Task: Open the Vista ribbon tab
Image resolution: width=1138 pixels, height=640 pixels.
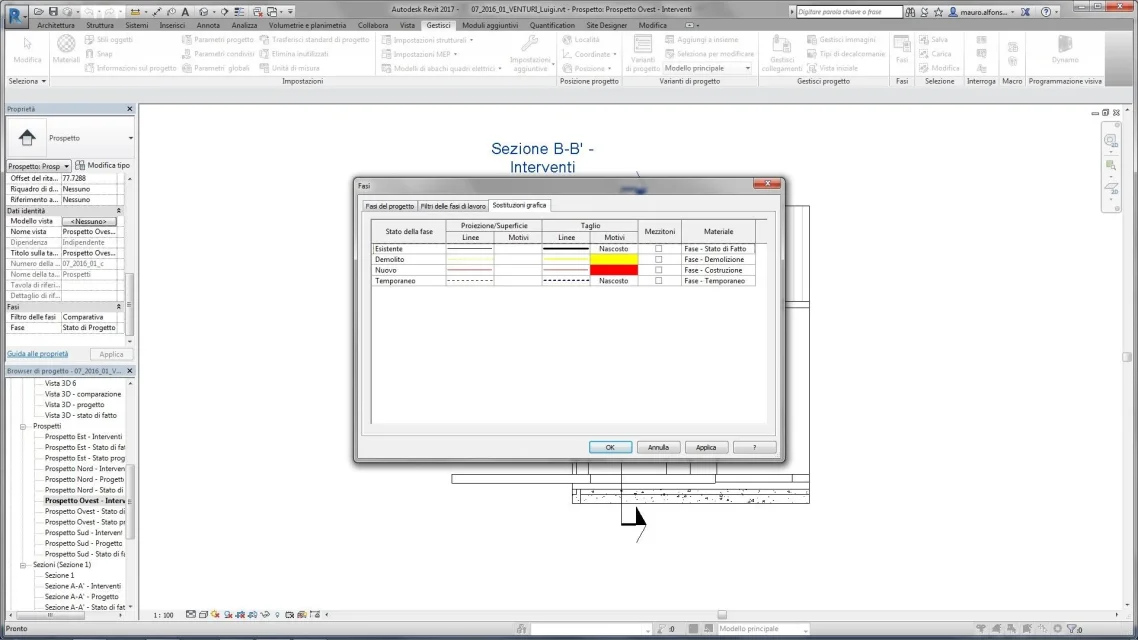Action: (x=407, y=25)
